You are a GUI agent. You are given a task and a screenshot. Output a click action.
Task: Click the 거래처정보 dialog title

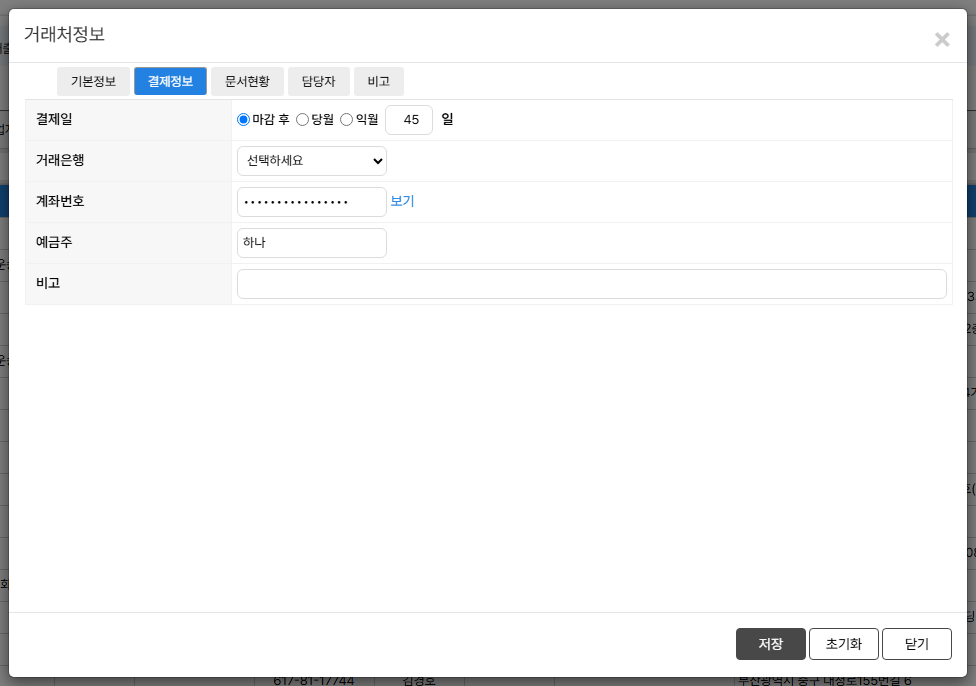(x=64, y=34)
